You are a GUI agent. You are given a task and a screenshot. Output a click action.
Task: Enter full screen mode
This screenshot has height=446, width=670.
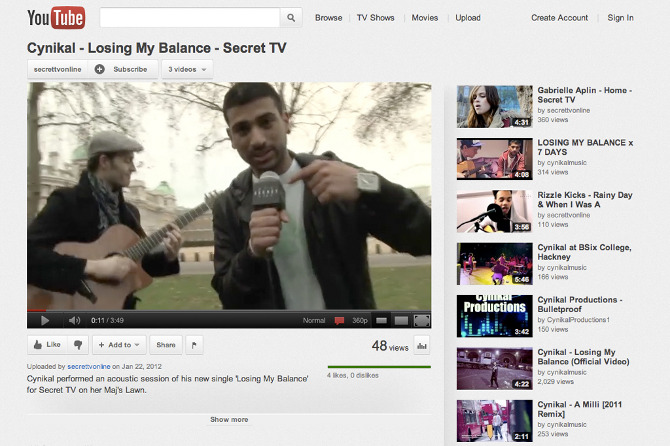pos(422,320)
